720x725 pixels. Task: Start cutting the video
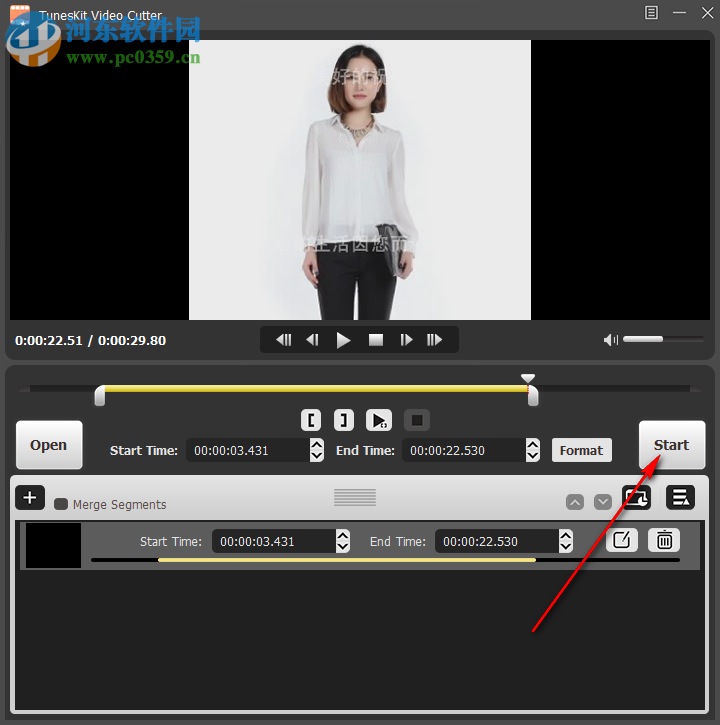click(x=671, y=445)
